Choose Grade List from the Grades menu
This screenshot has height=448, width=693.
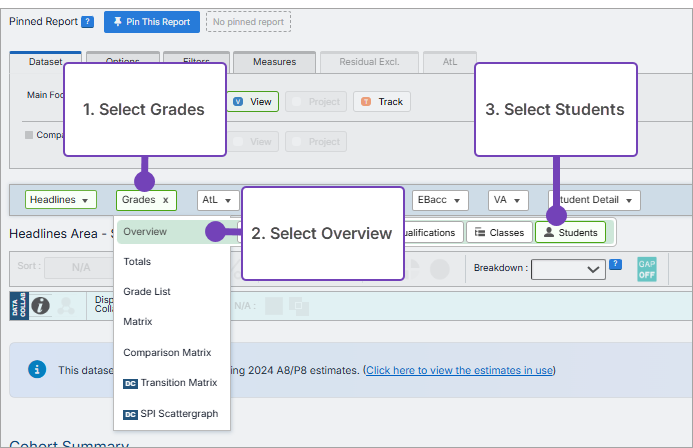pyautogui.click(x=147, y=292)
